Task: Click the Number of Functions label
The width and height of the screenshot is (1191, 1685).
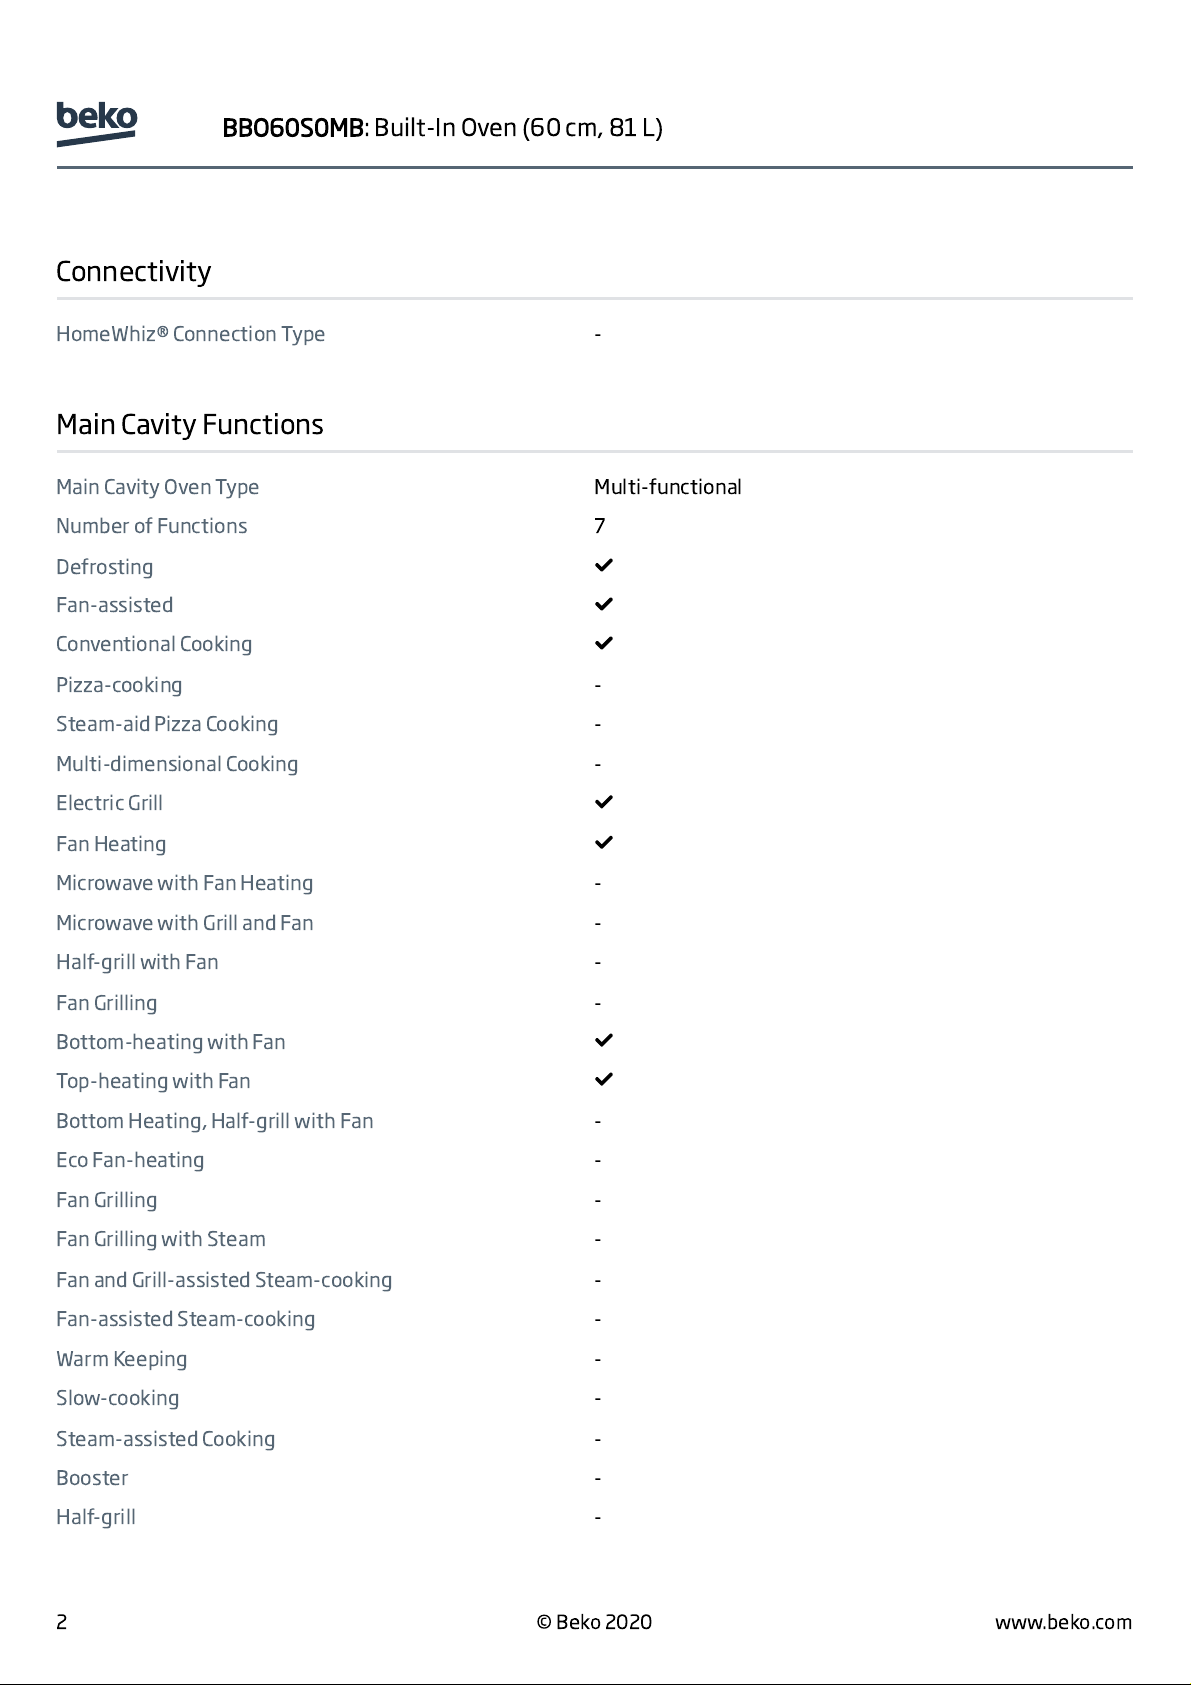Action: (x=152, y=526)
